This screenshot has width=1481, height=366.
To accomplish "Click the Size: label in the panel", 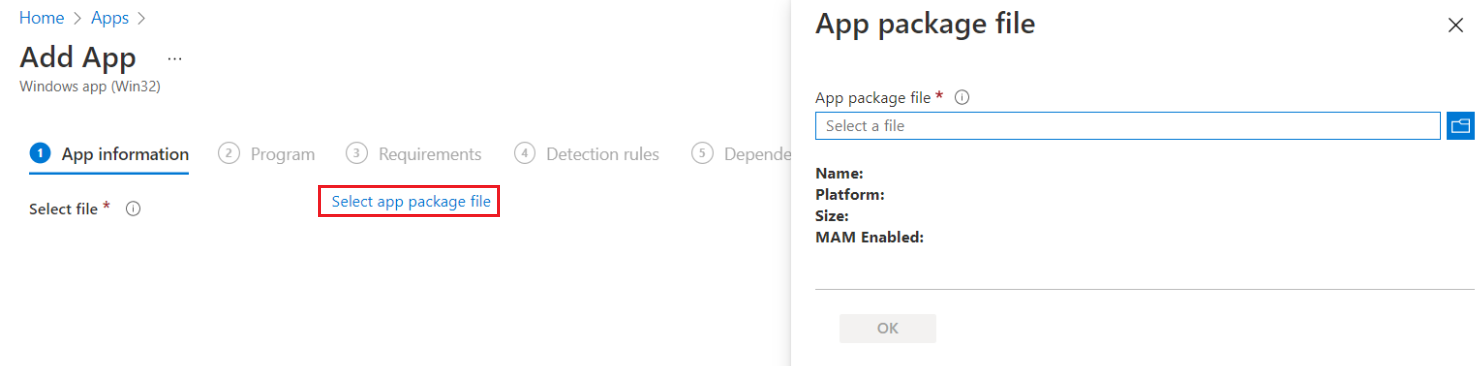I will [x=832, y=215].
